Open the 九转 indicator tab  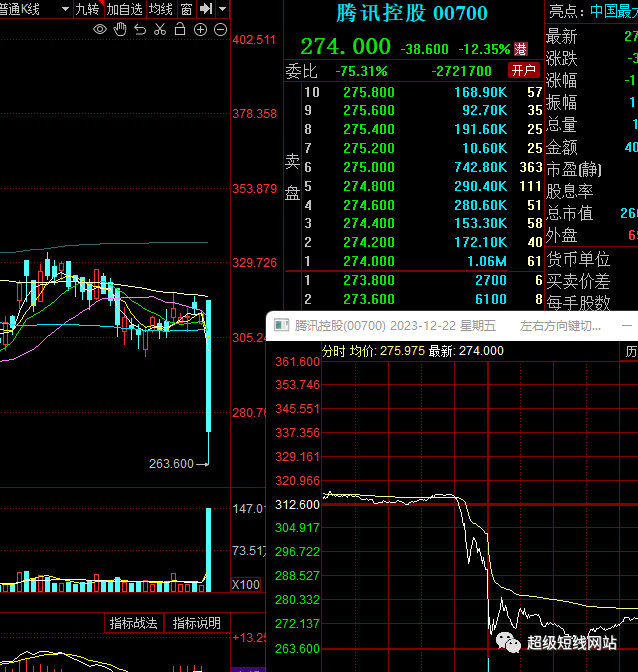pyautogui.click(x=87, y=9)
